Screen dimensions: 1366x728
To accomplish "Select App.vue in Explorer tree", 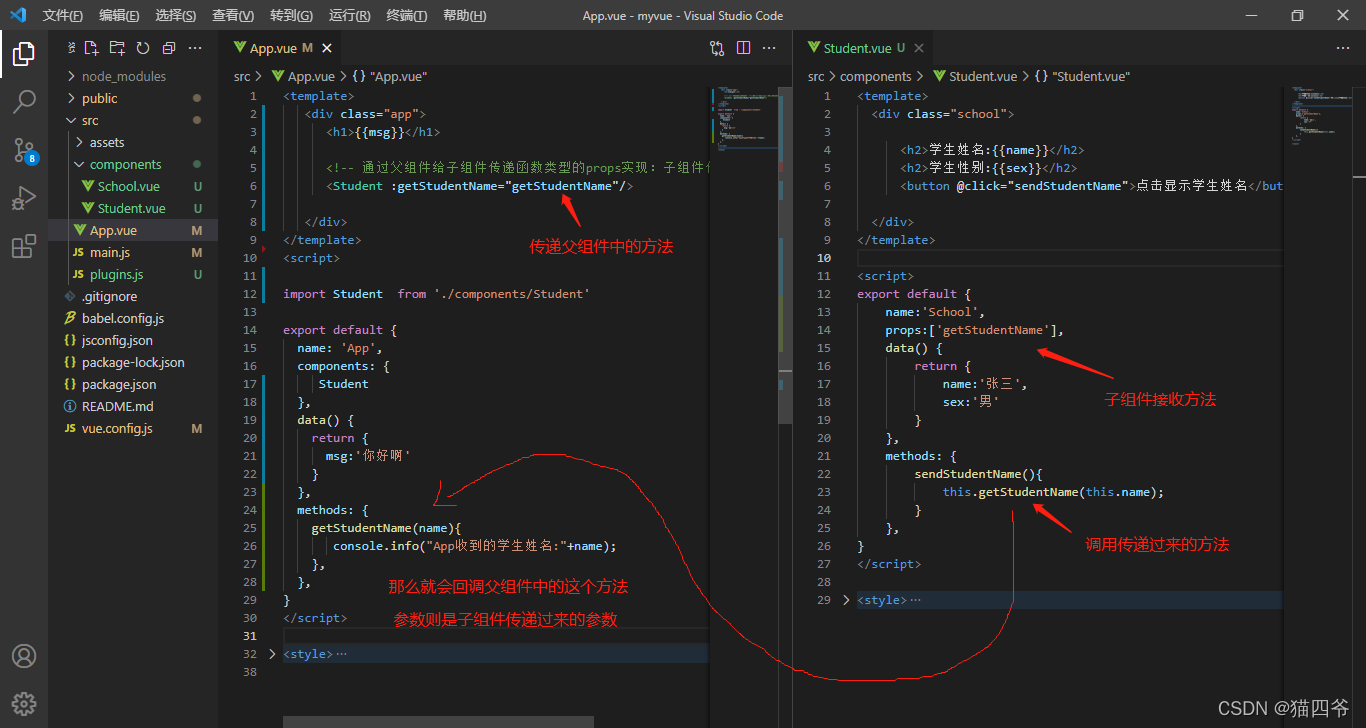I will pyautogui.click(x=133, y=230).
